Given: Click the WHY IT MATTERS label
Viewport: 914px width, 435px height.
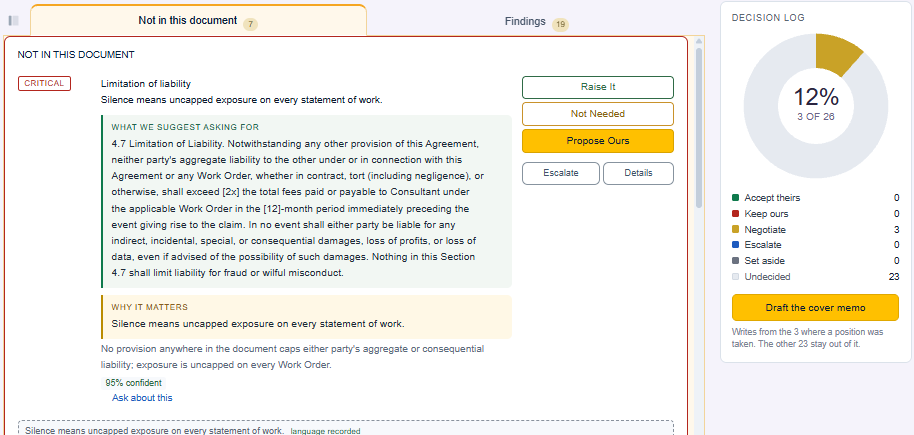Looking at the screenshot, I should (150, 307).
